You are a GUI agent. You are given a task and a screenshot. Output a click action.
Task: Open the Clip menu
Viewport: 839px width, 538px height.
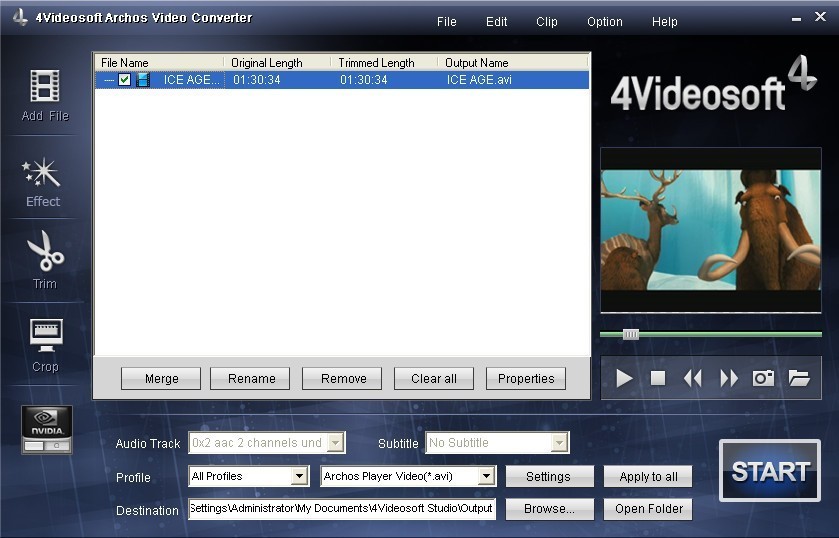[547, 22]
